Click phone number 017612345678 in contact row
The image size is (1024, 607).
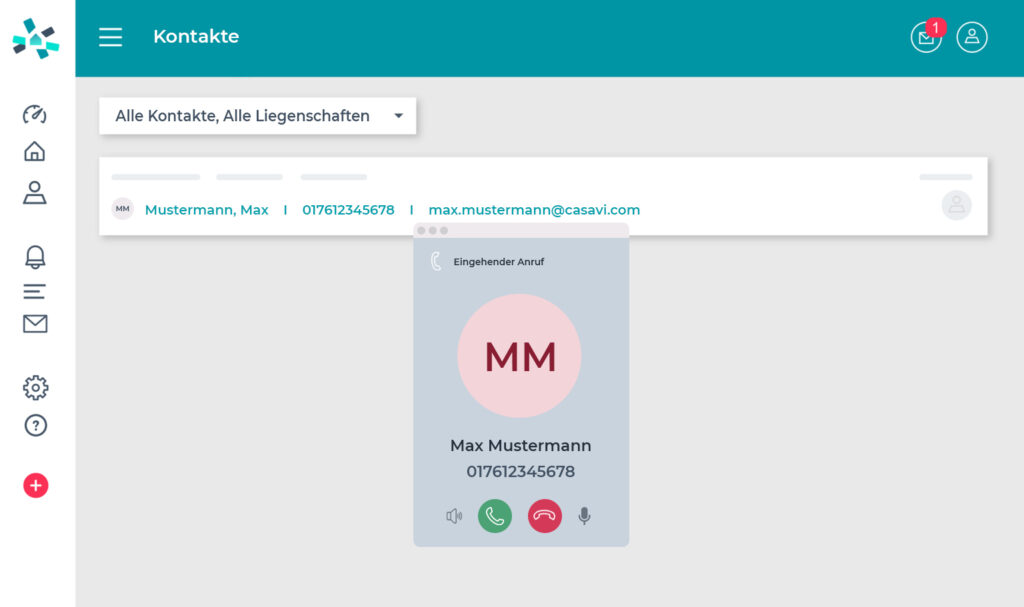coord(348,210)
